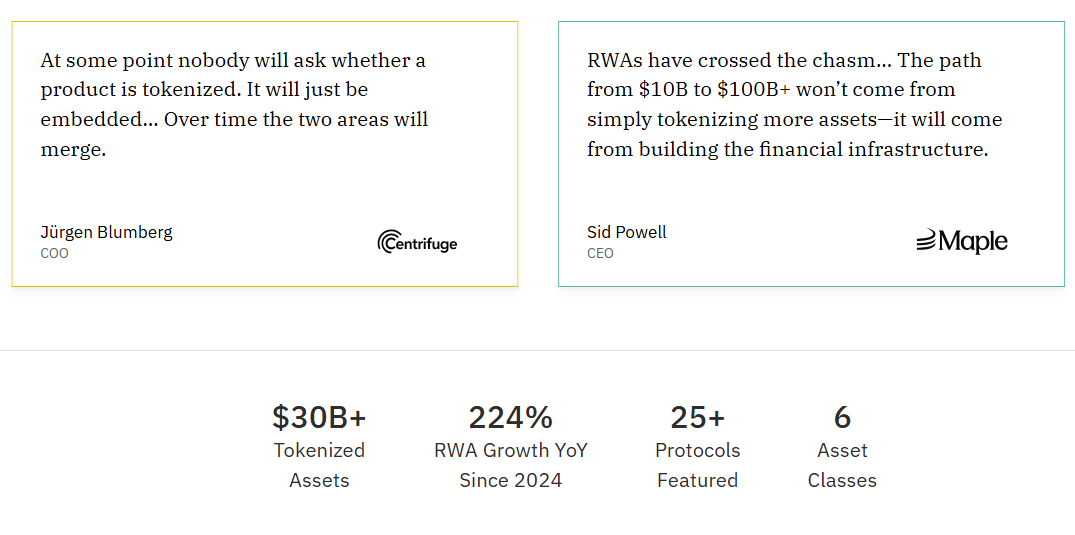Click the CEO title under Sid Powell
The height and width of the screenshot is (535, 1075).
[x=600, y=253]
